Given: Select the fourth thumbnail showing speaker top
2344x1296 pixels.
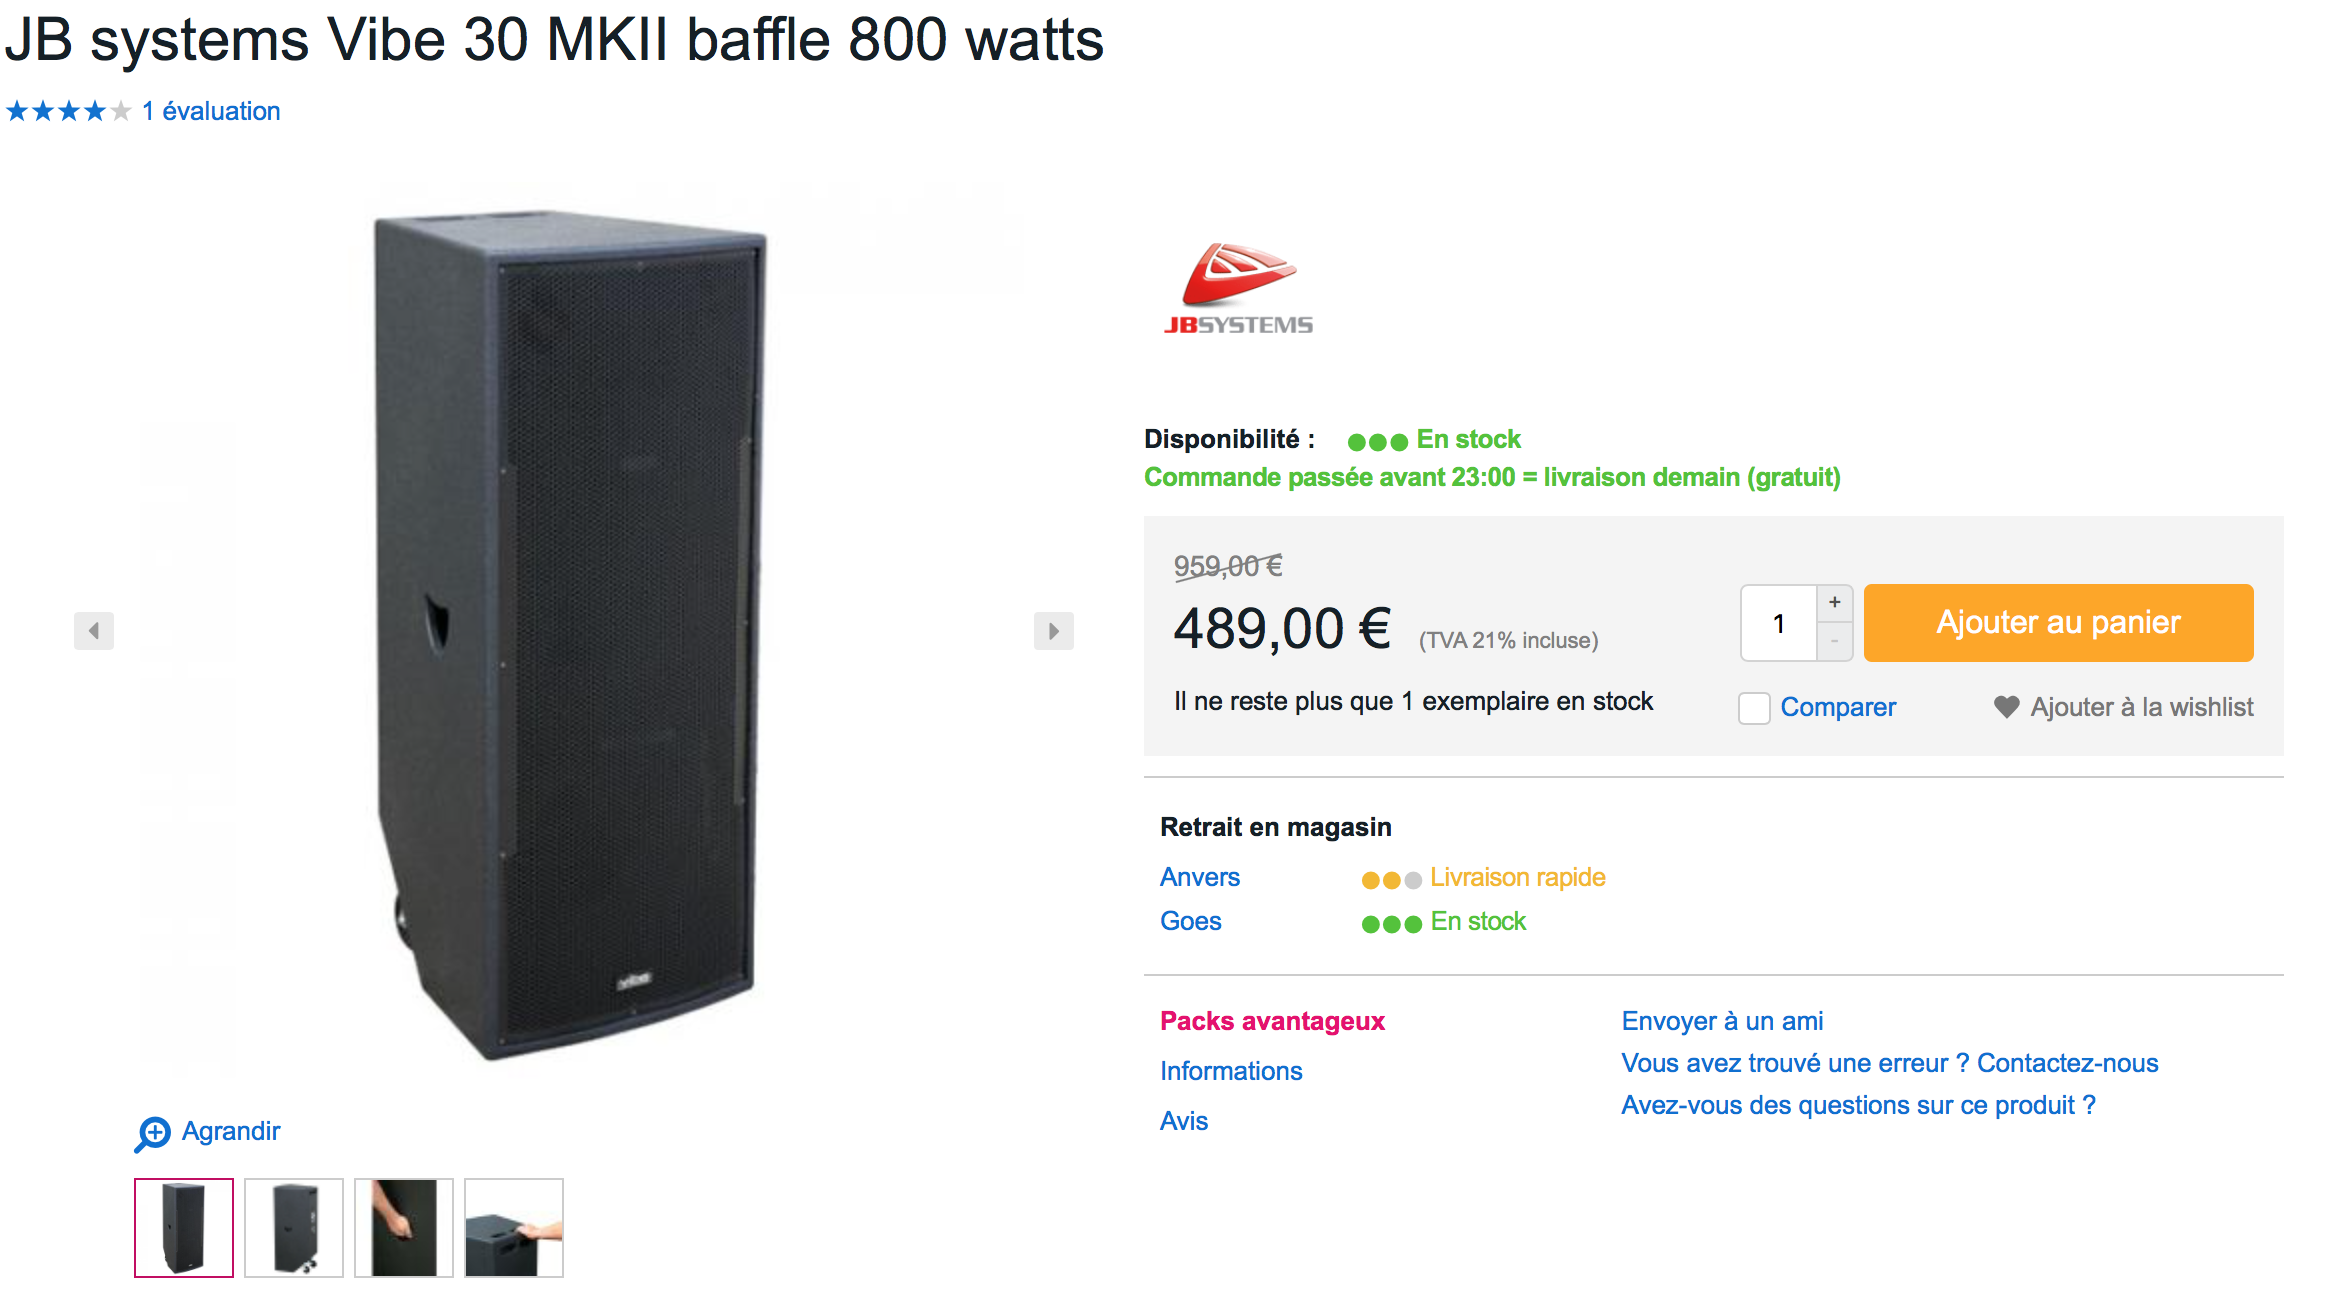Looking at the screenshot, I should (x=514, y=1228).
